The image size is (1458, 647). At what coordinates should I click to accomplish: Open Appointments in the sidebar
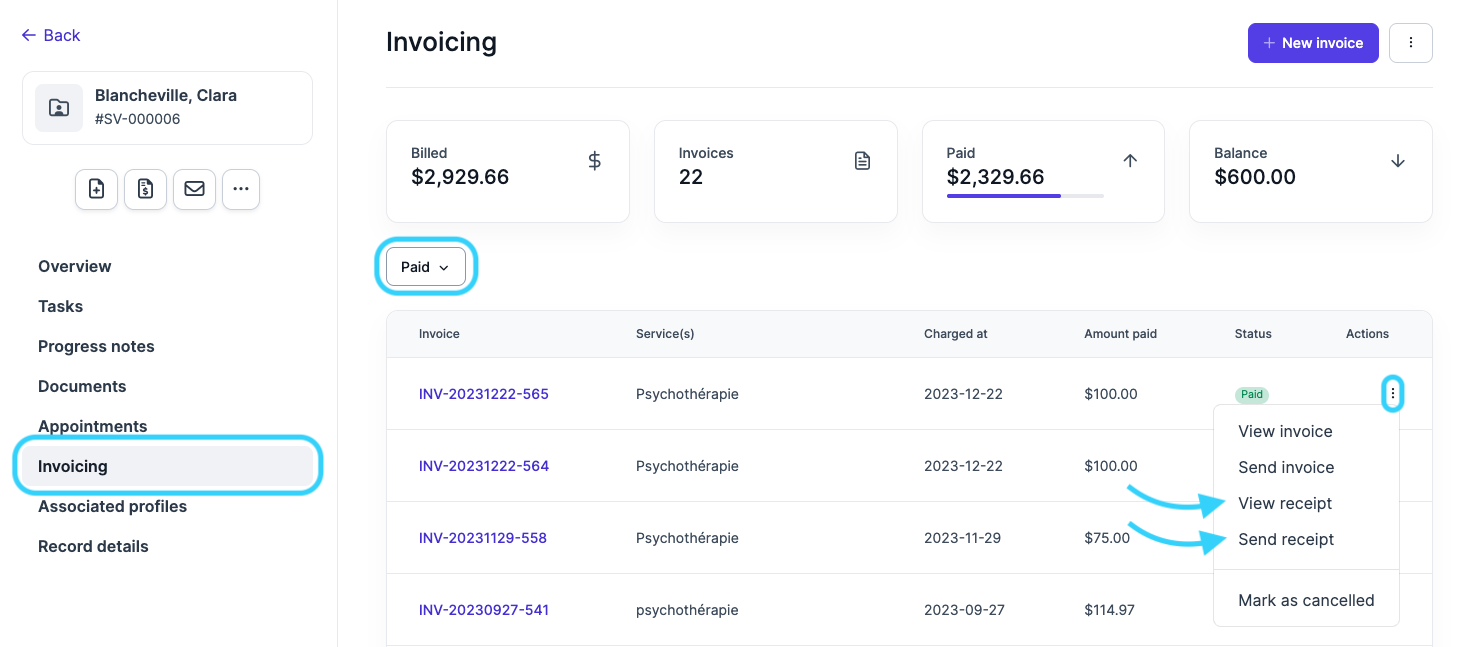click(x=93, y=426)
